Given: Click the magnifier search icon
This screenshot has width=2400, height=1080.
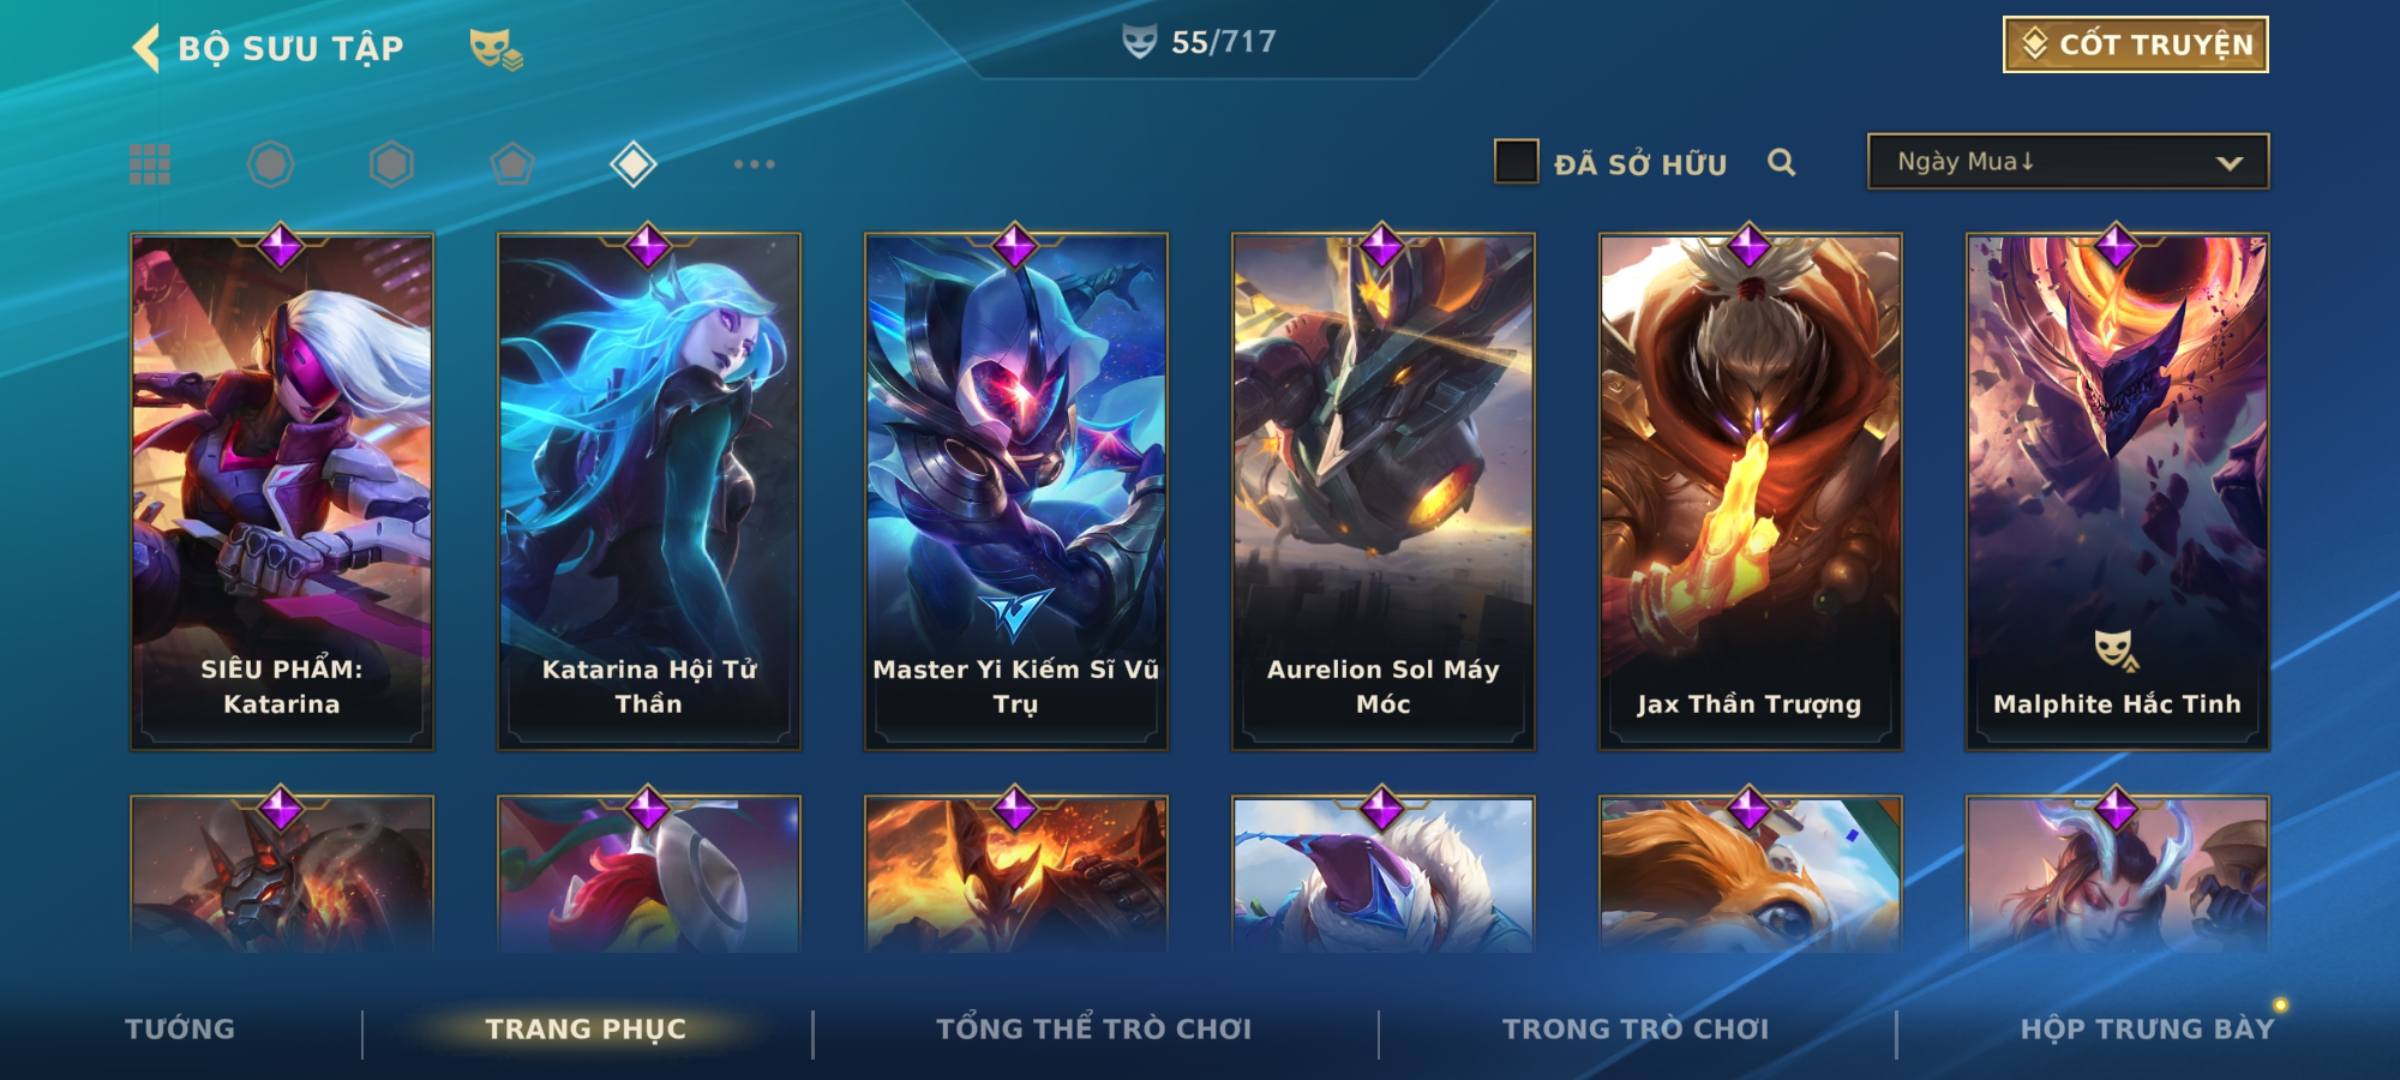Looking at the screenshot, I should (1781, 162).
